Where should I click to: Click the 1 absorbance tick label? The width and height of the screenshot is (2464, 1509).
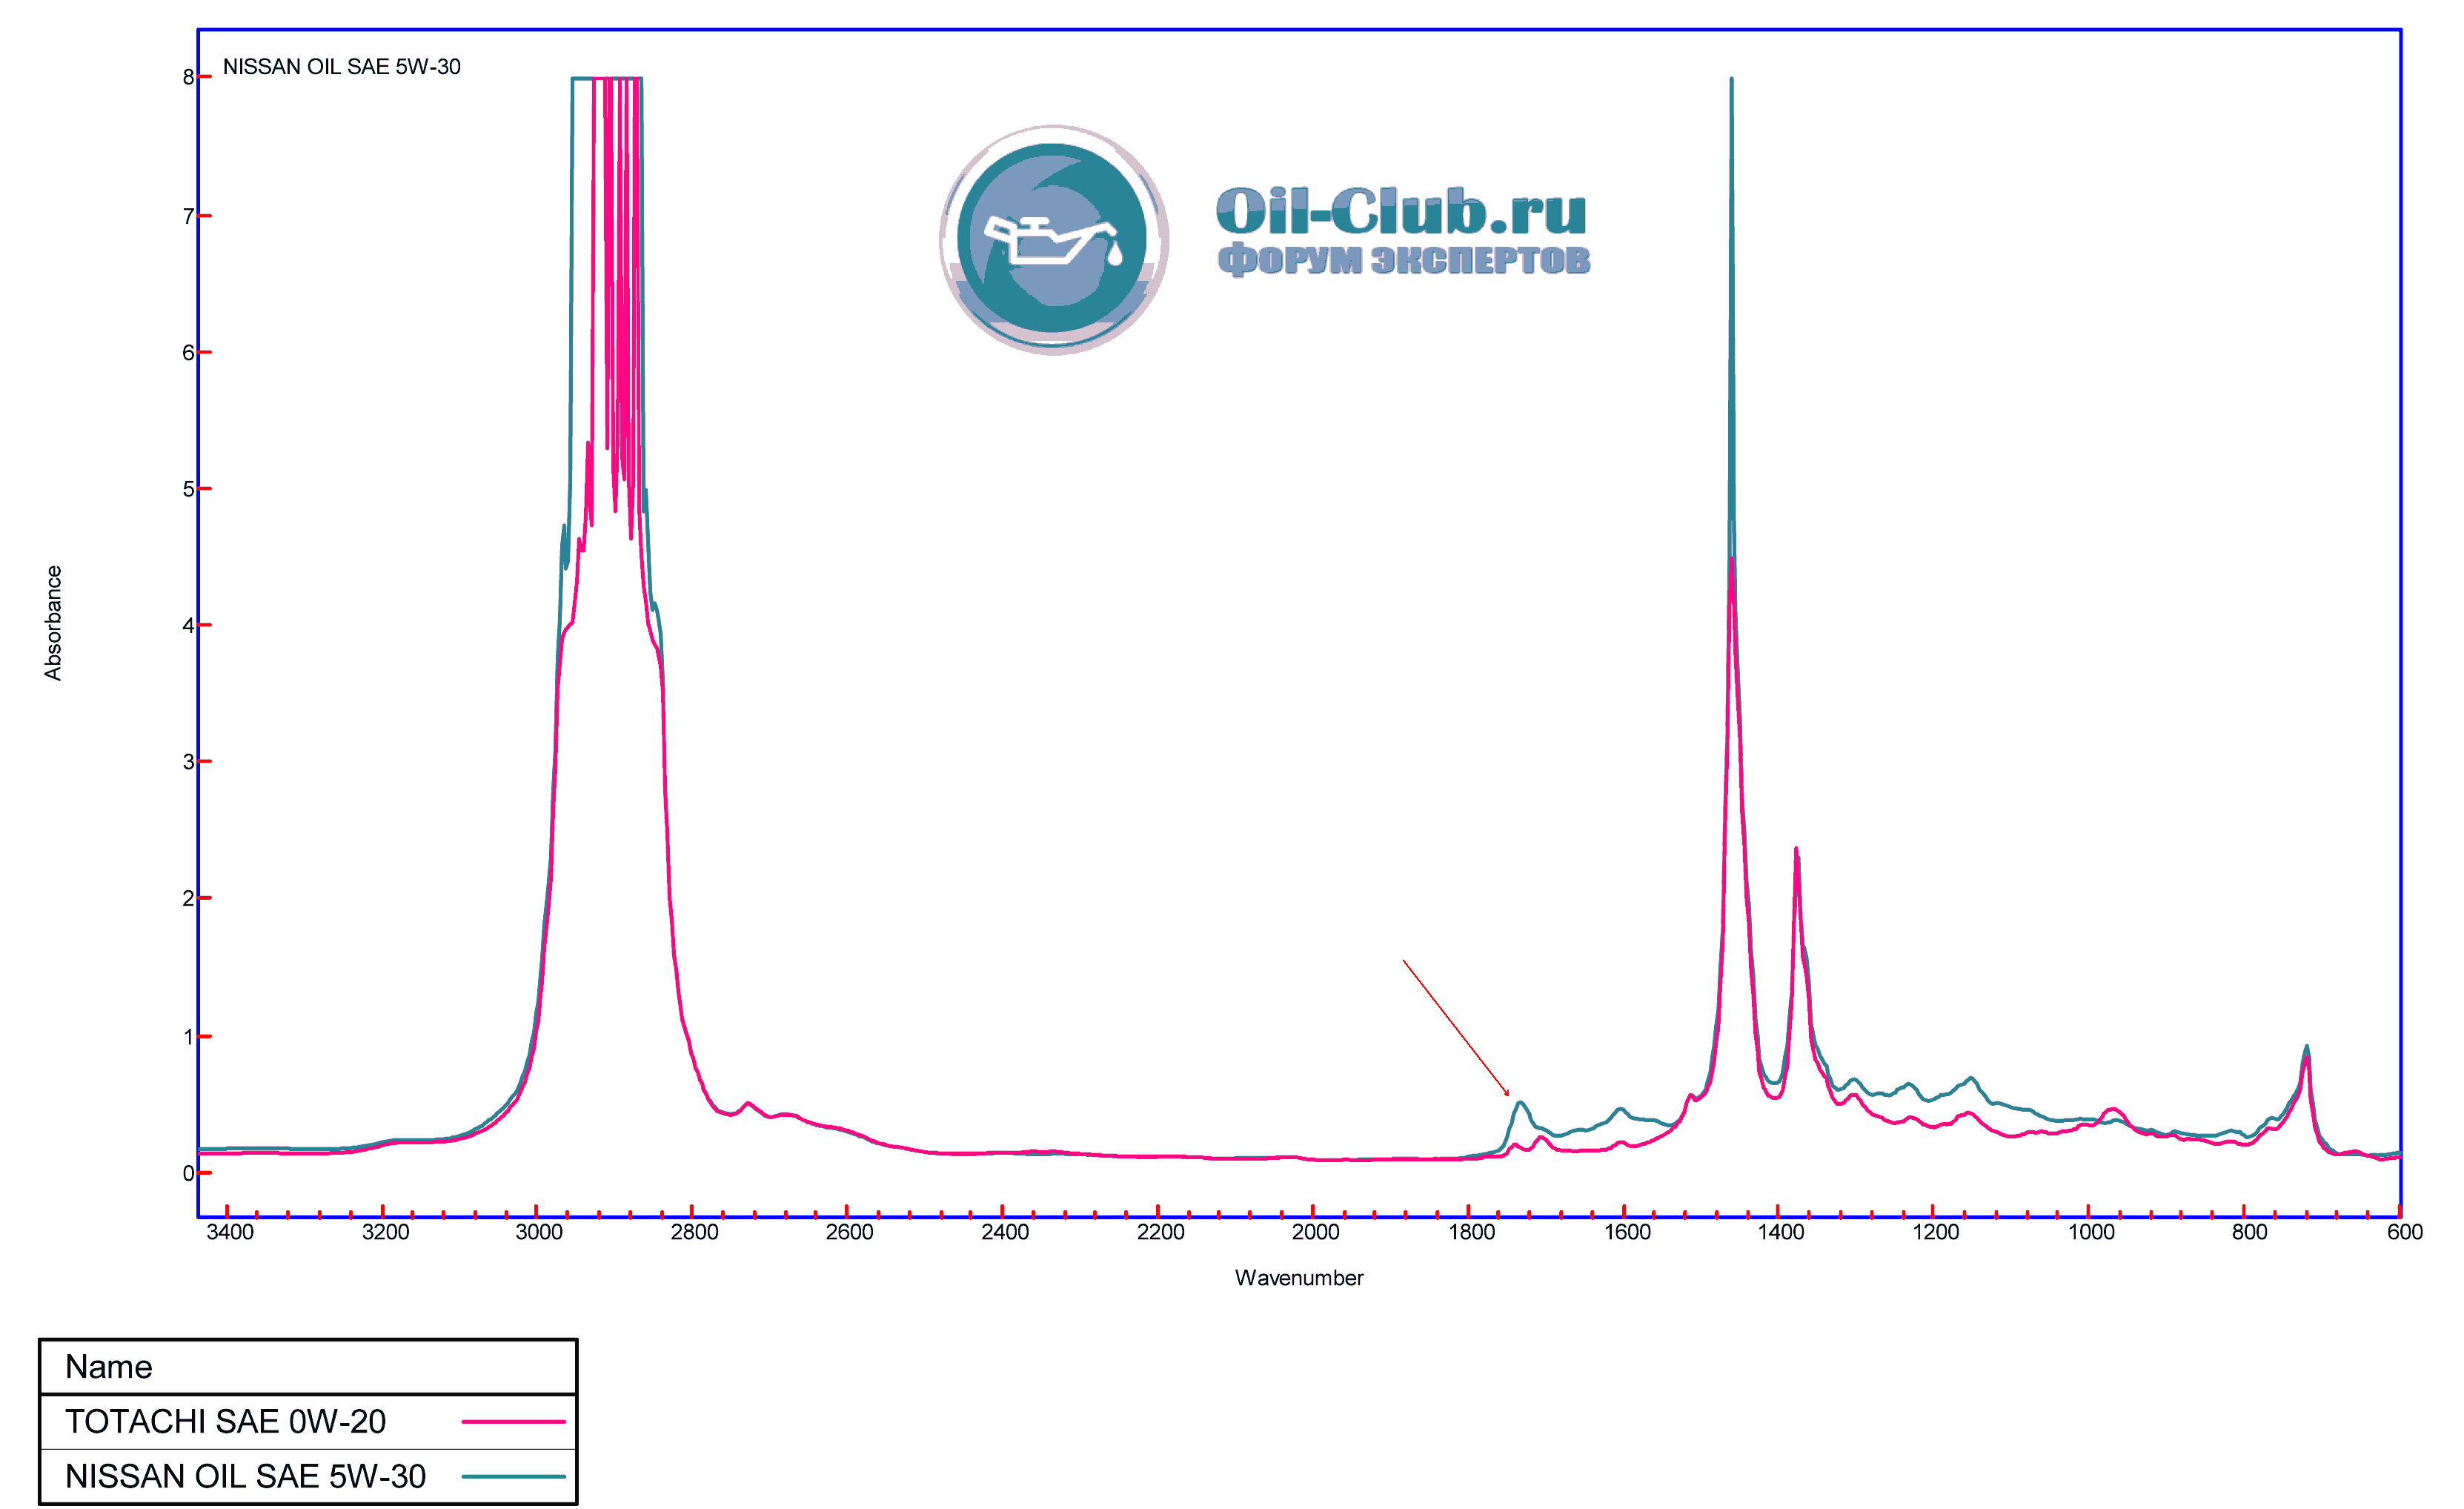[x=188, y=1037]
